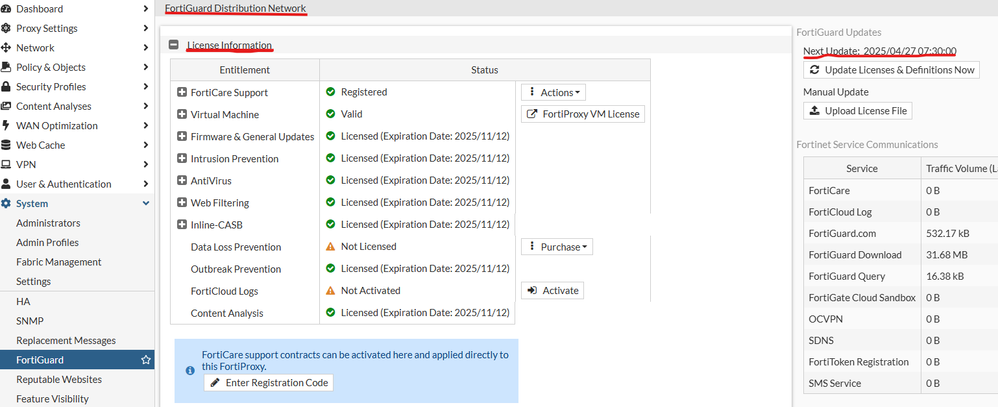
Task: Click the Web Cache icon in sidebar
Action: tap(7, 145)
